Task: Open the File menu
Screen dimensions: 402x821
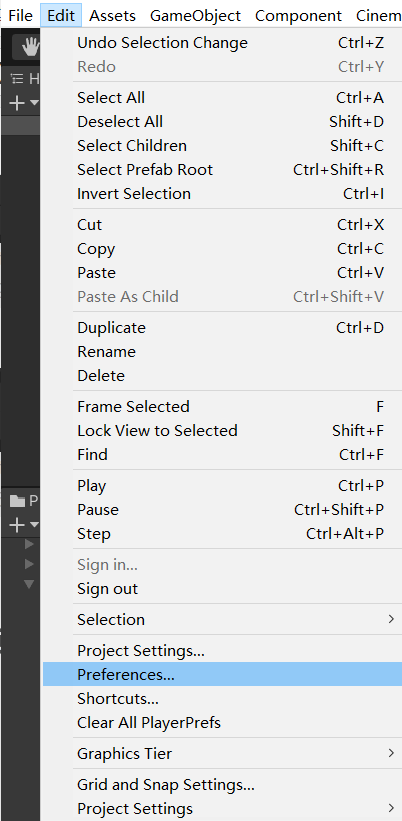Action: tap(20, 15)
